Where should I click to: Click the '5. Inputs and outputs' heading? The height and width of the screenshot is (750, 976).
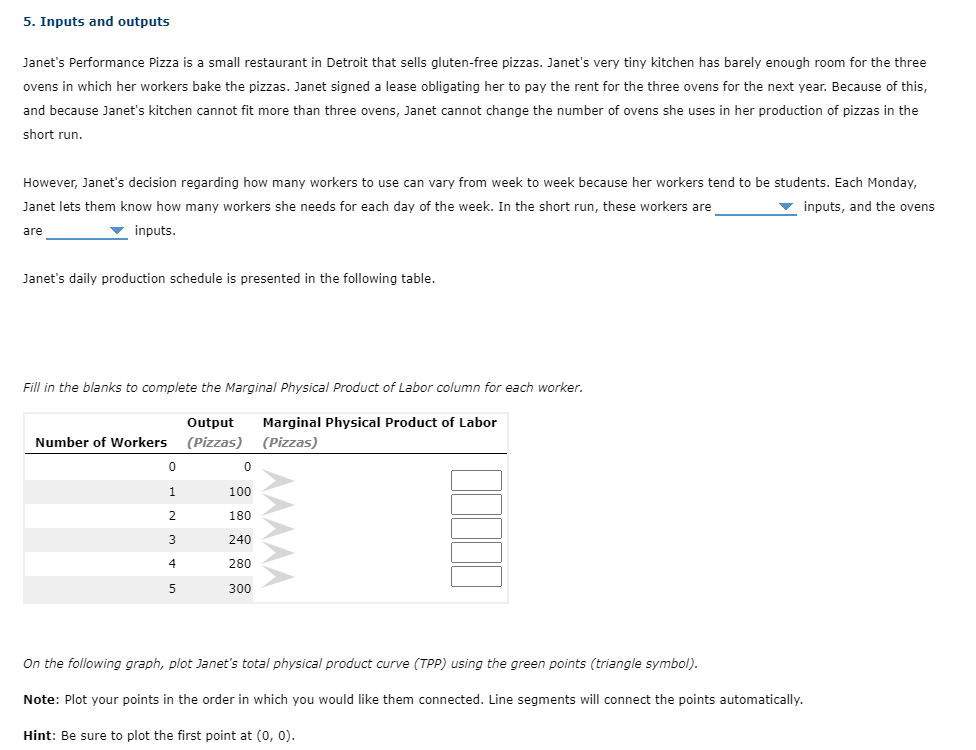tap(96, 20)
